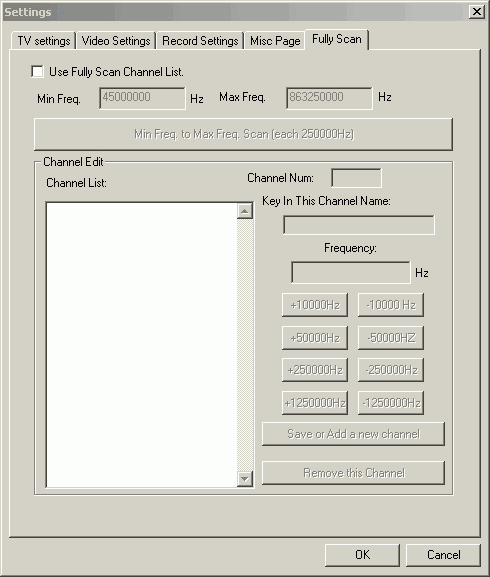Start Min Freq. to Max Freq. Scan
The height and width of the screenshot is (577, 490).
[243, 134]
